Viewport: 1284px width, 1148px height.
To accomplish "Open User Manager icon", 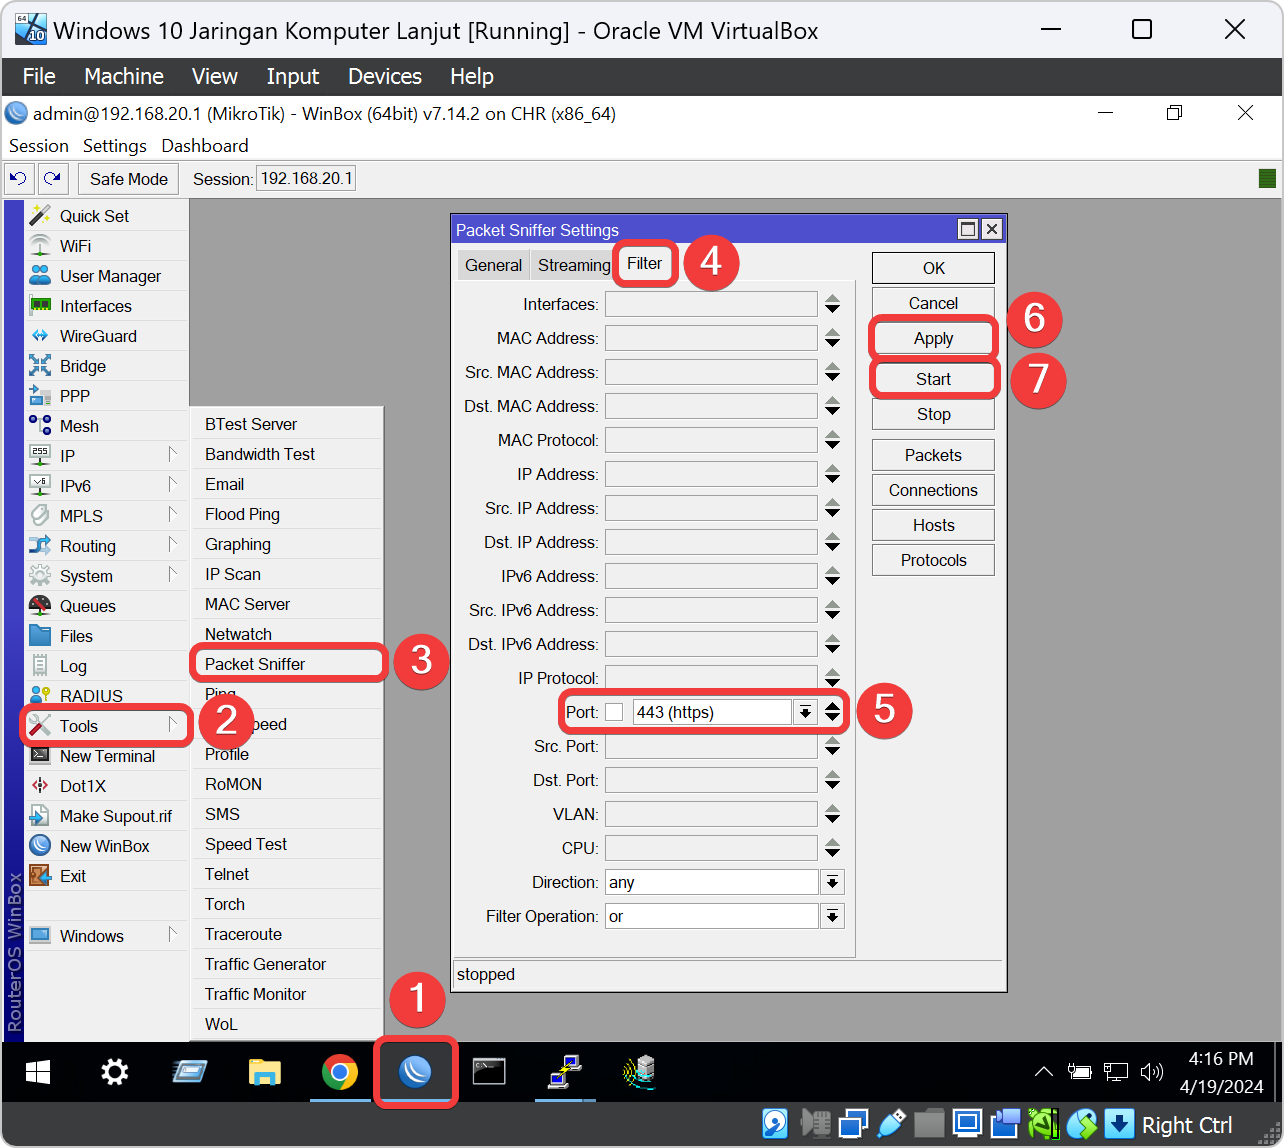I will coord(40,275).
